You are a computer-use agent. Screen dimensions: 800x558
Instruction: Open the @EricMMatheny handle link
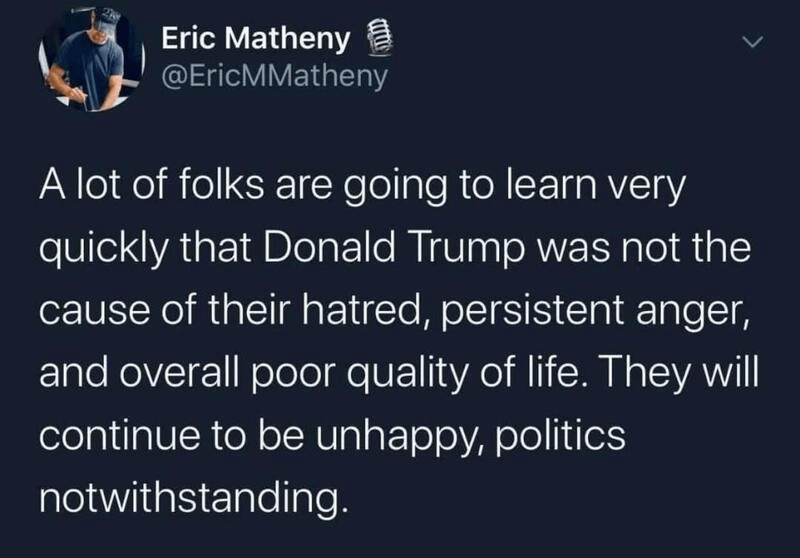[273, 75]
